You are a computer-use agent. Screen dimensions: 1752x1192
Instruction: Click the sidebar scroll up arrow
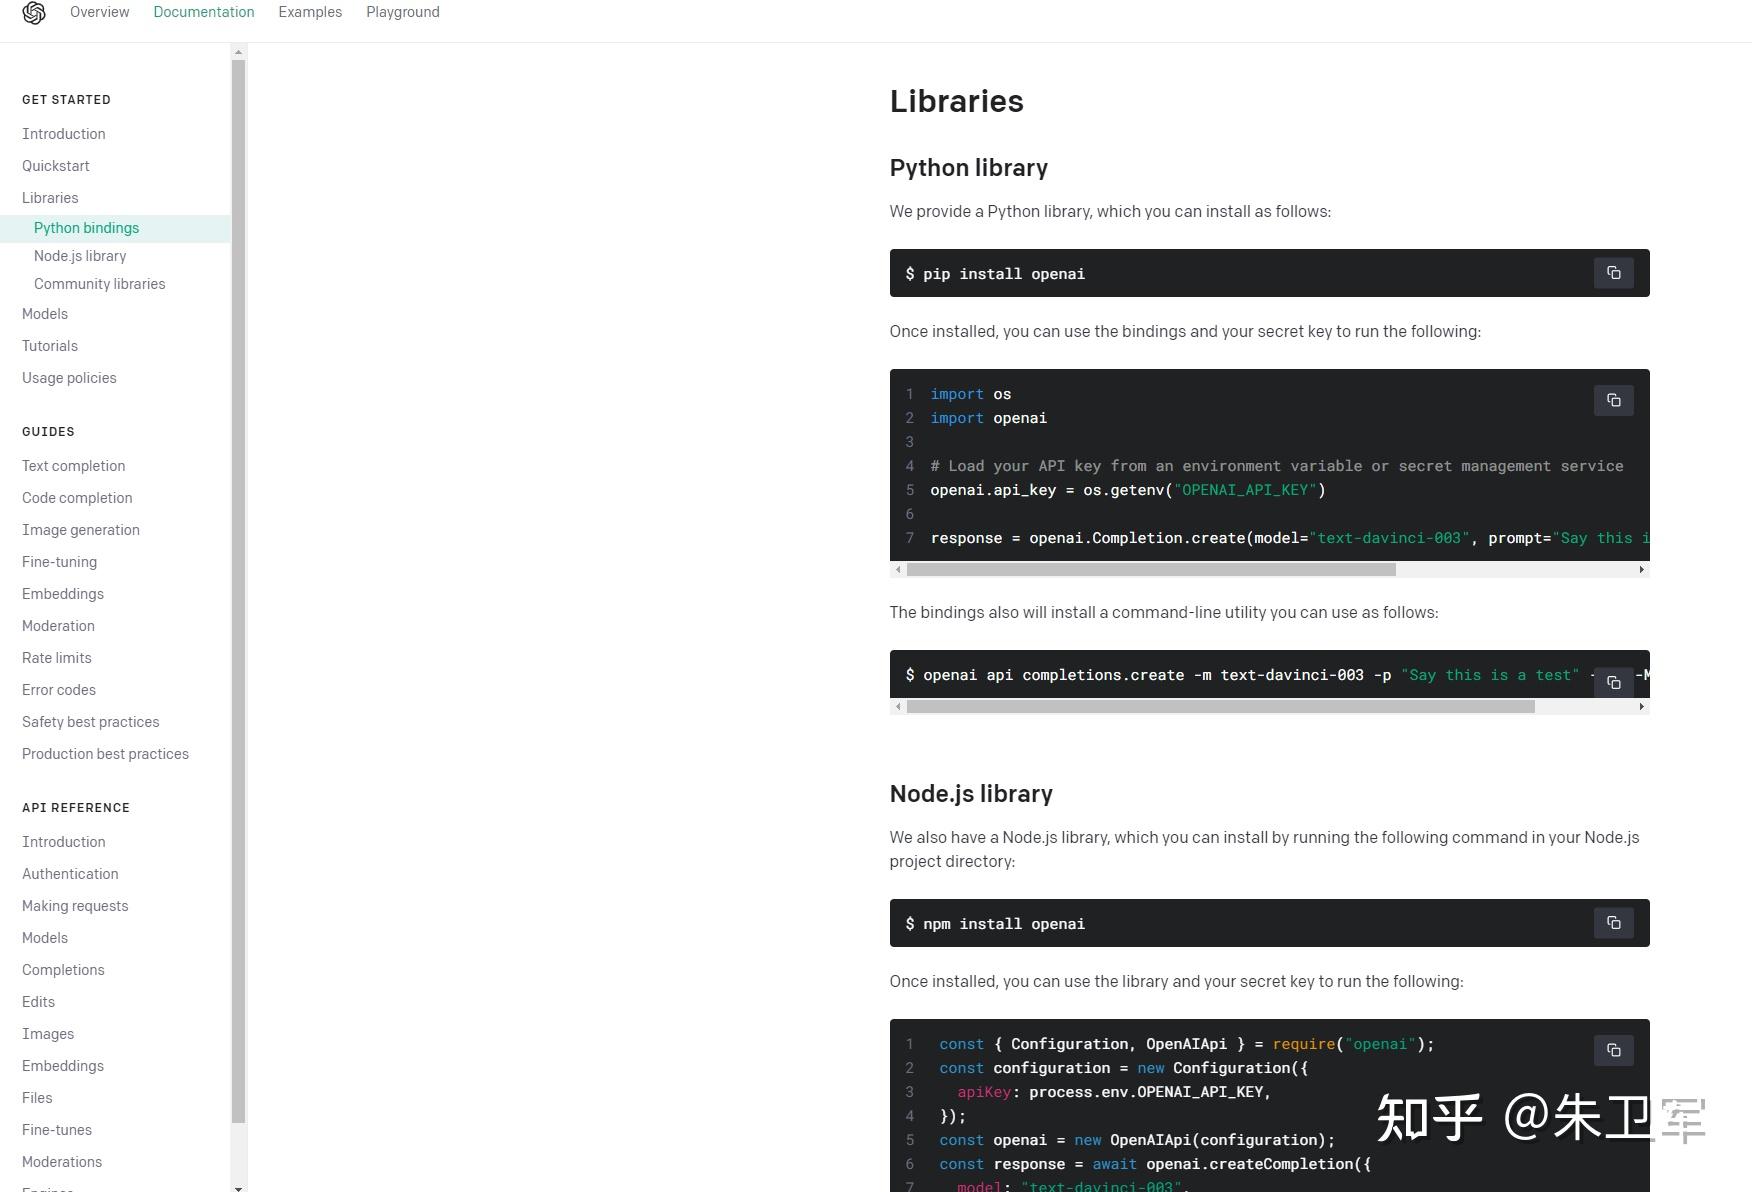(x=238, y=52)
